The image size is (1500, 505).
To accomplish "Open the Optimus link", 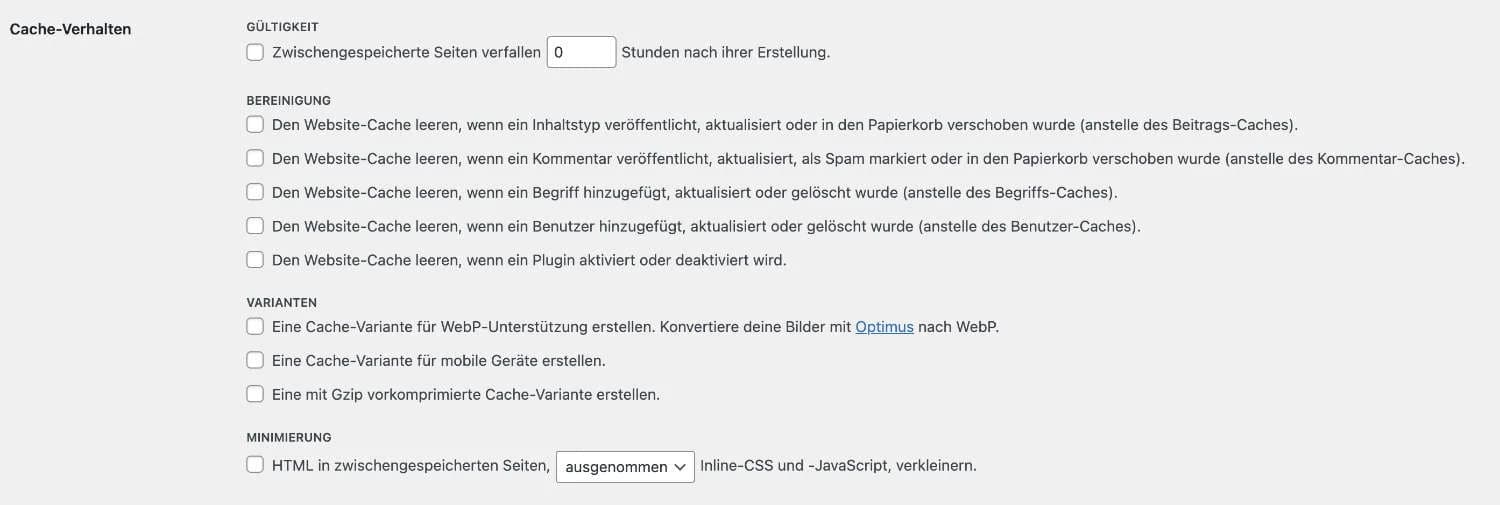I will [884, 326].
